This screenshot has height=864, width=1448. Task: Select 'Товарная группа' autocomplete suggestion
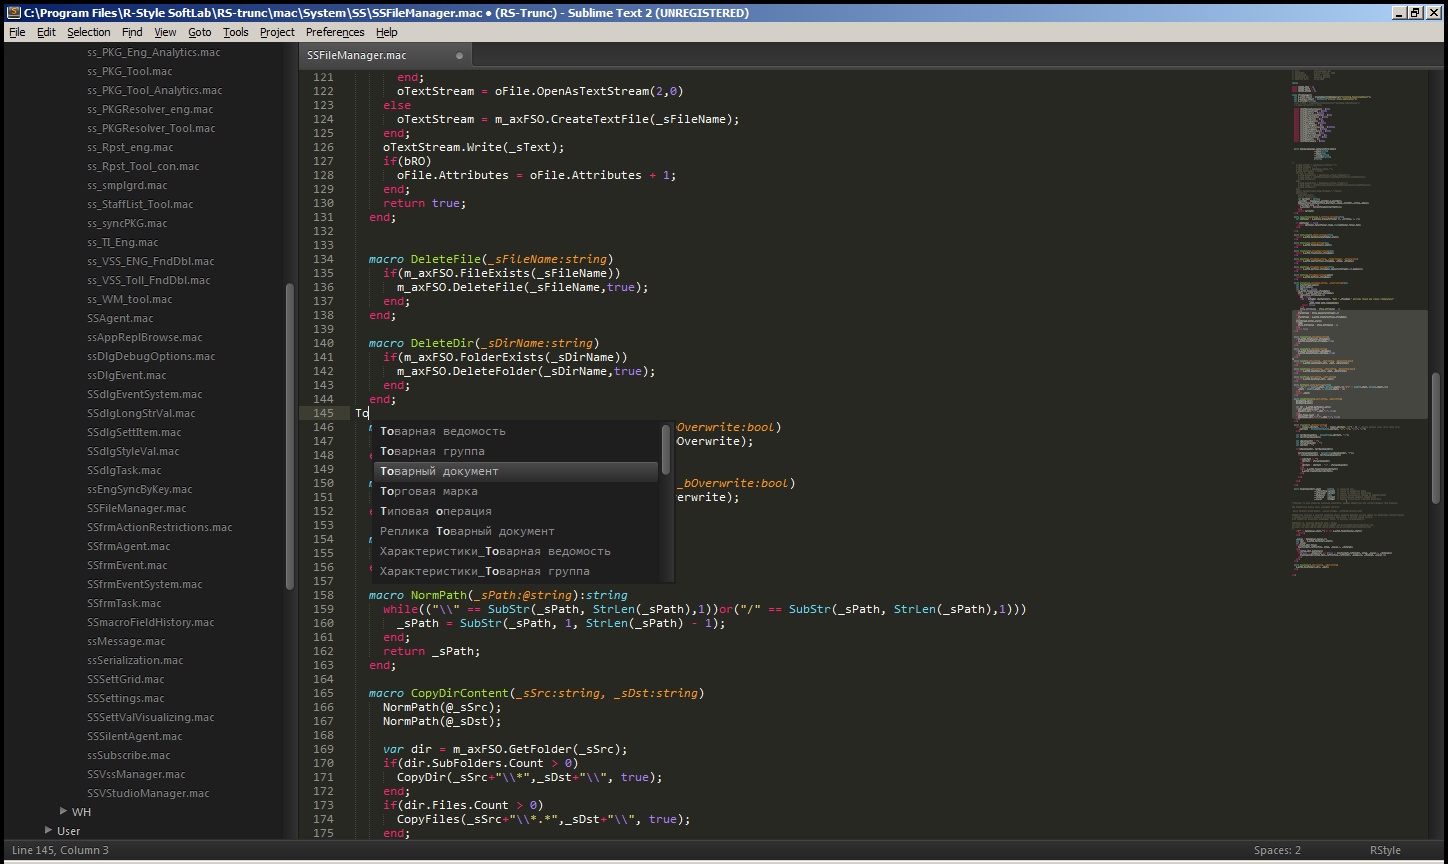(516, 451)
